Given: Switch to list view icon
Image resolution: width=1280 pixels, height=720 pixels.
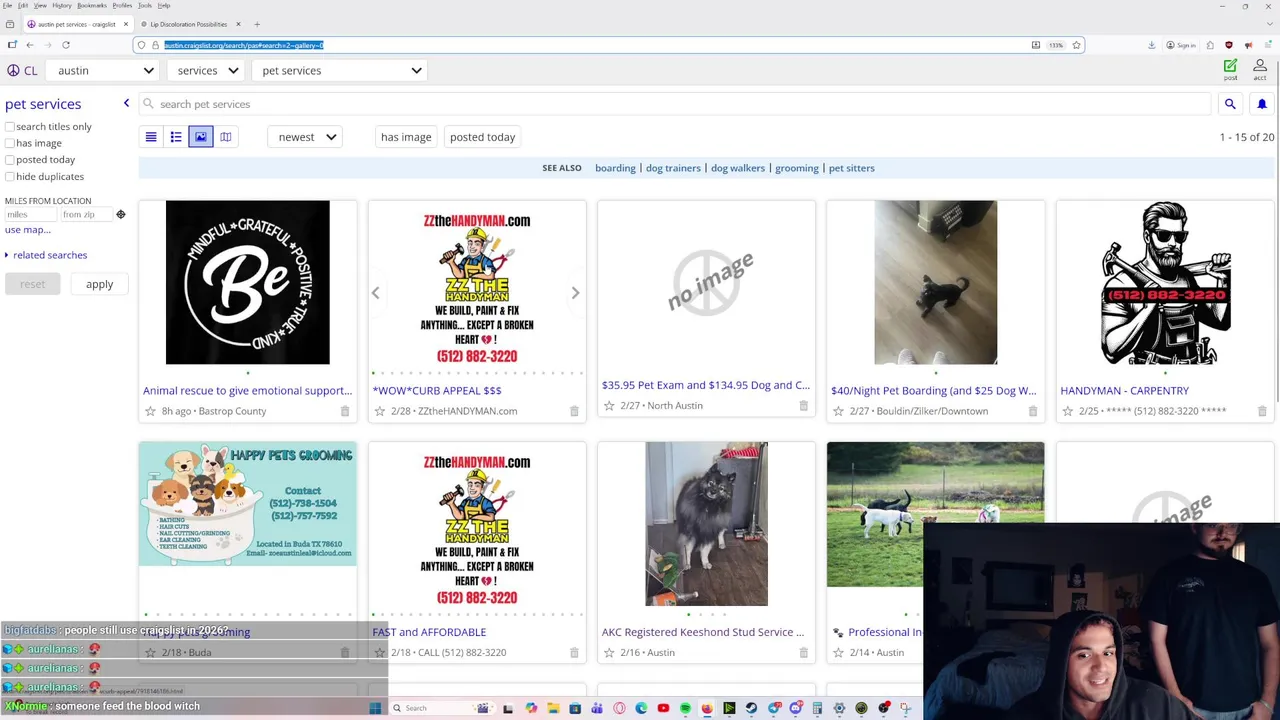Looking at the screenshot, I should (x=151, y=137).
